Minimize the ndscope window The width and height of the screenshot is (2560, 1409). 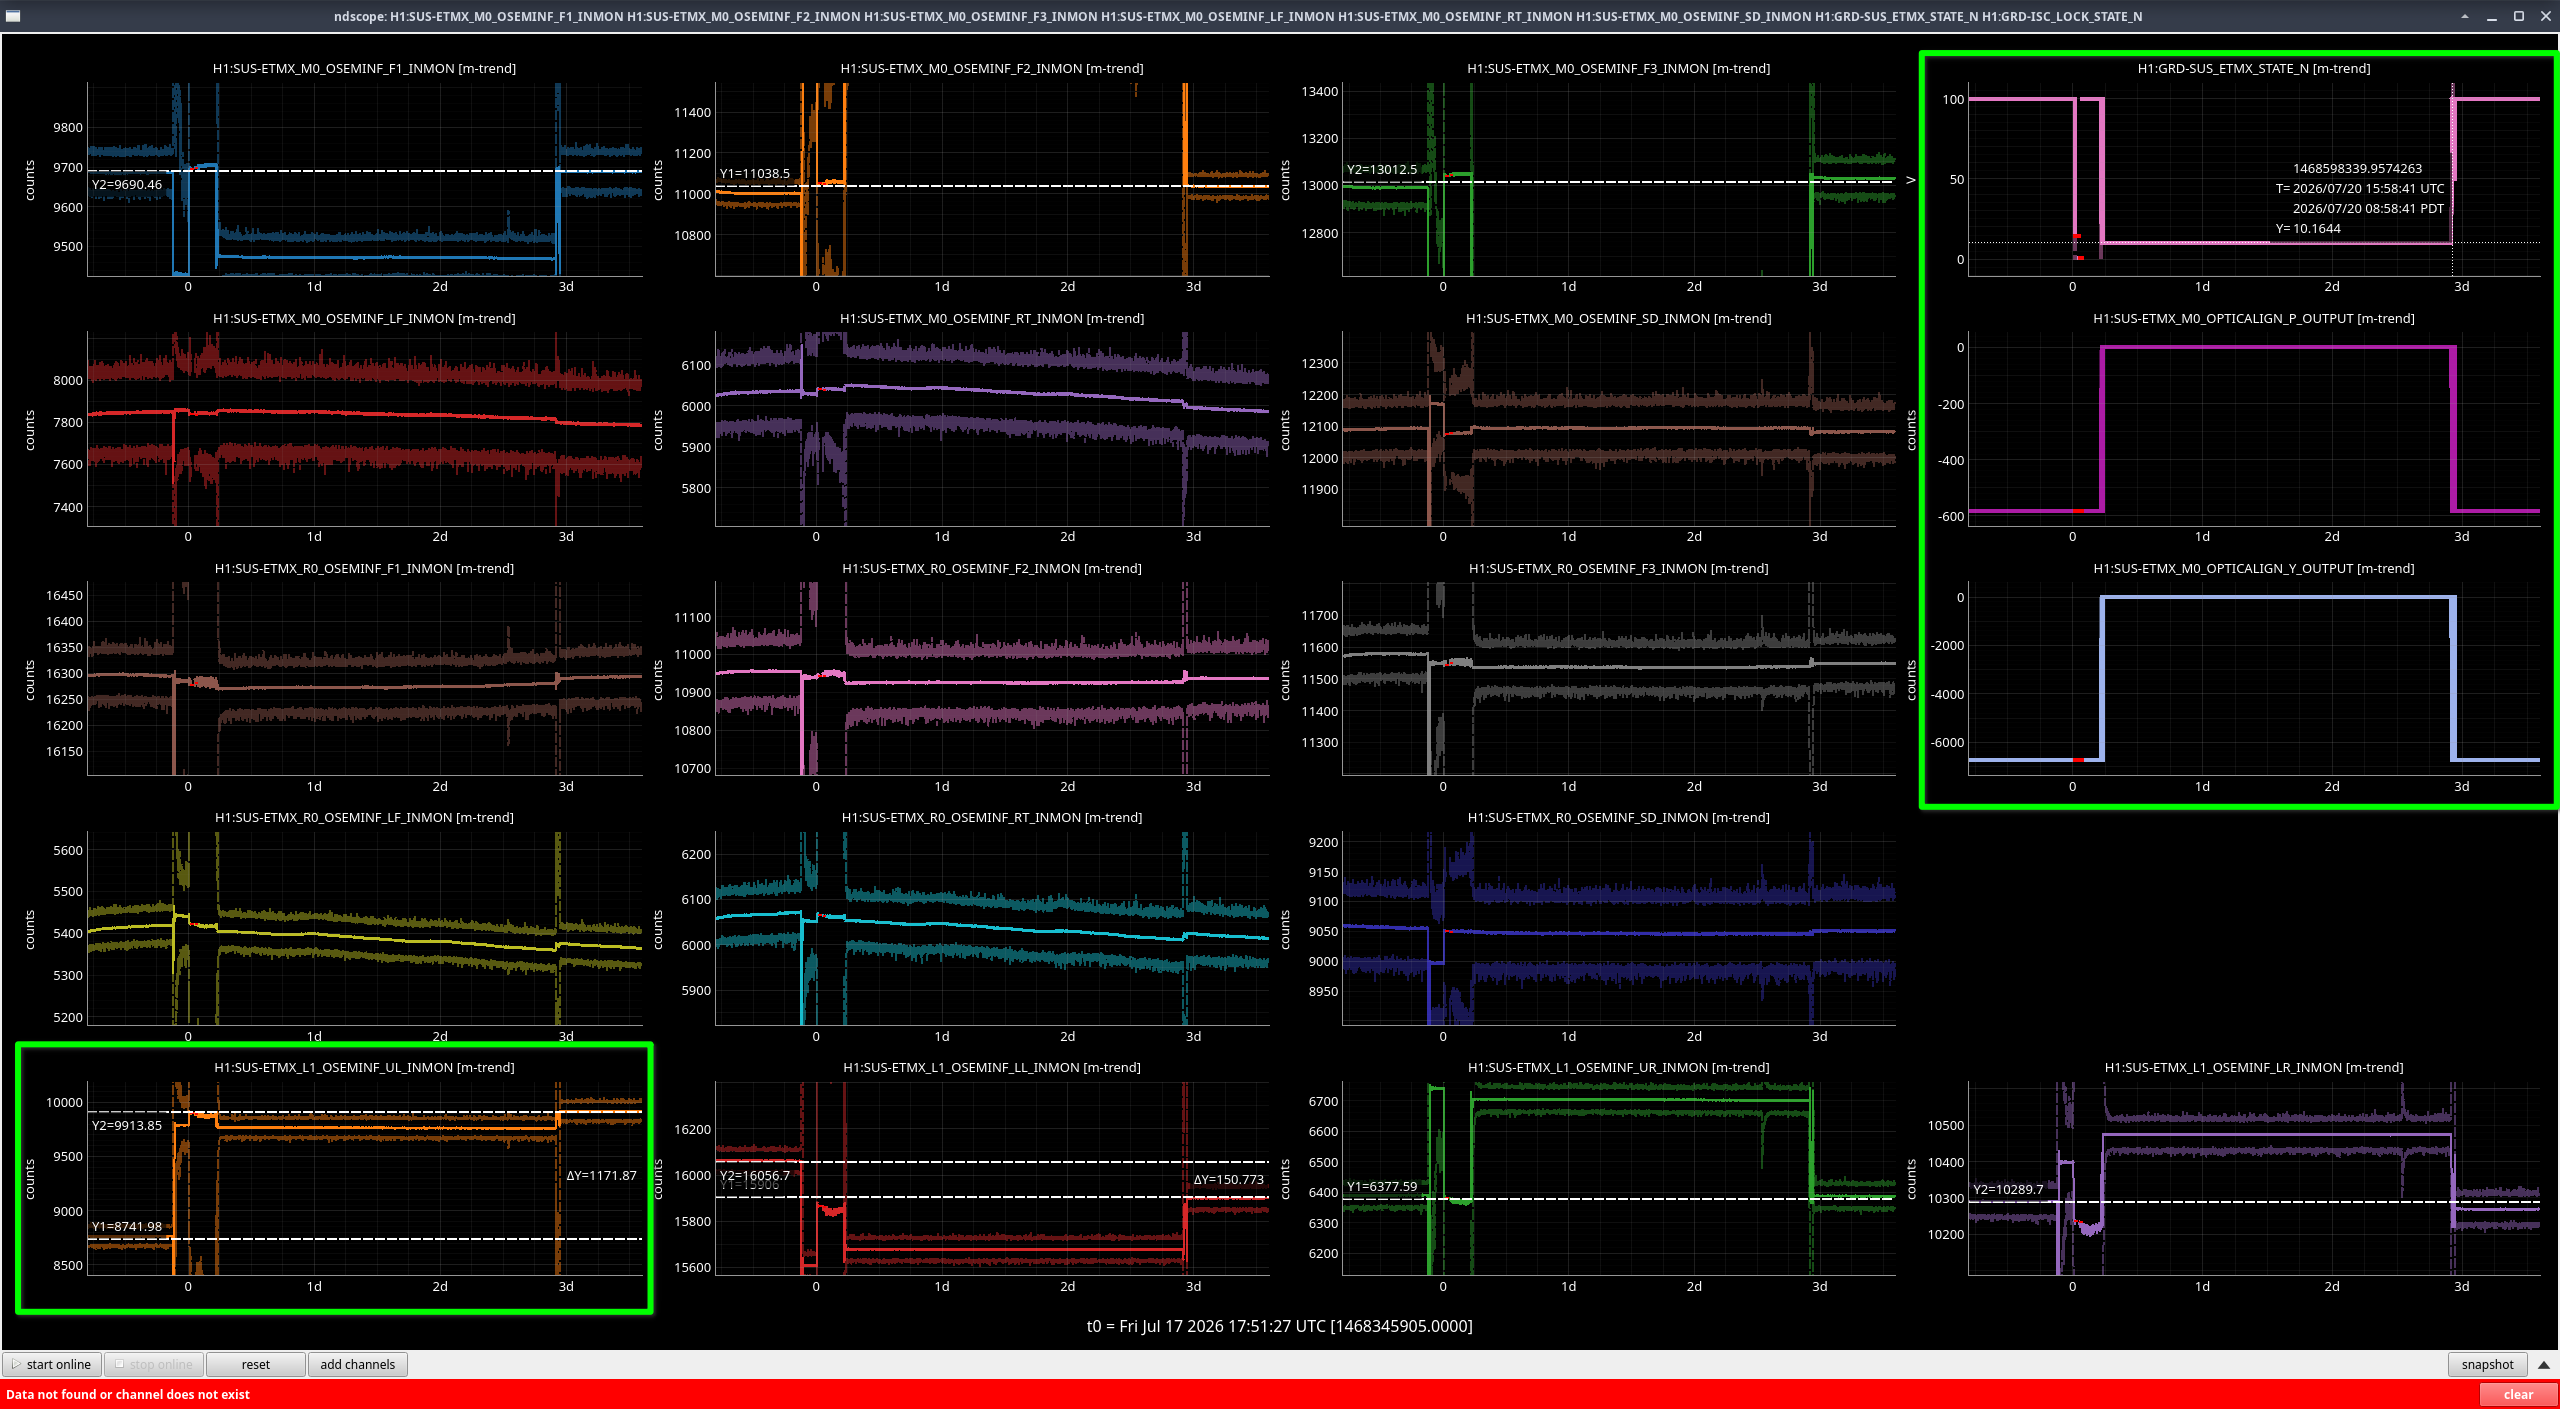[x=2492, y=16]
